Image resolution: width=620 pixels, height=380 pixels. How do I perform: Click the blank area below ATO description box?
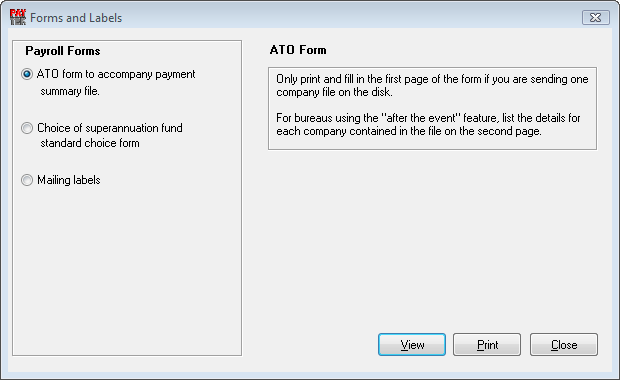point(432,237)
